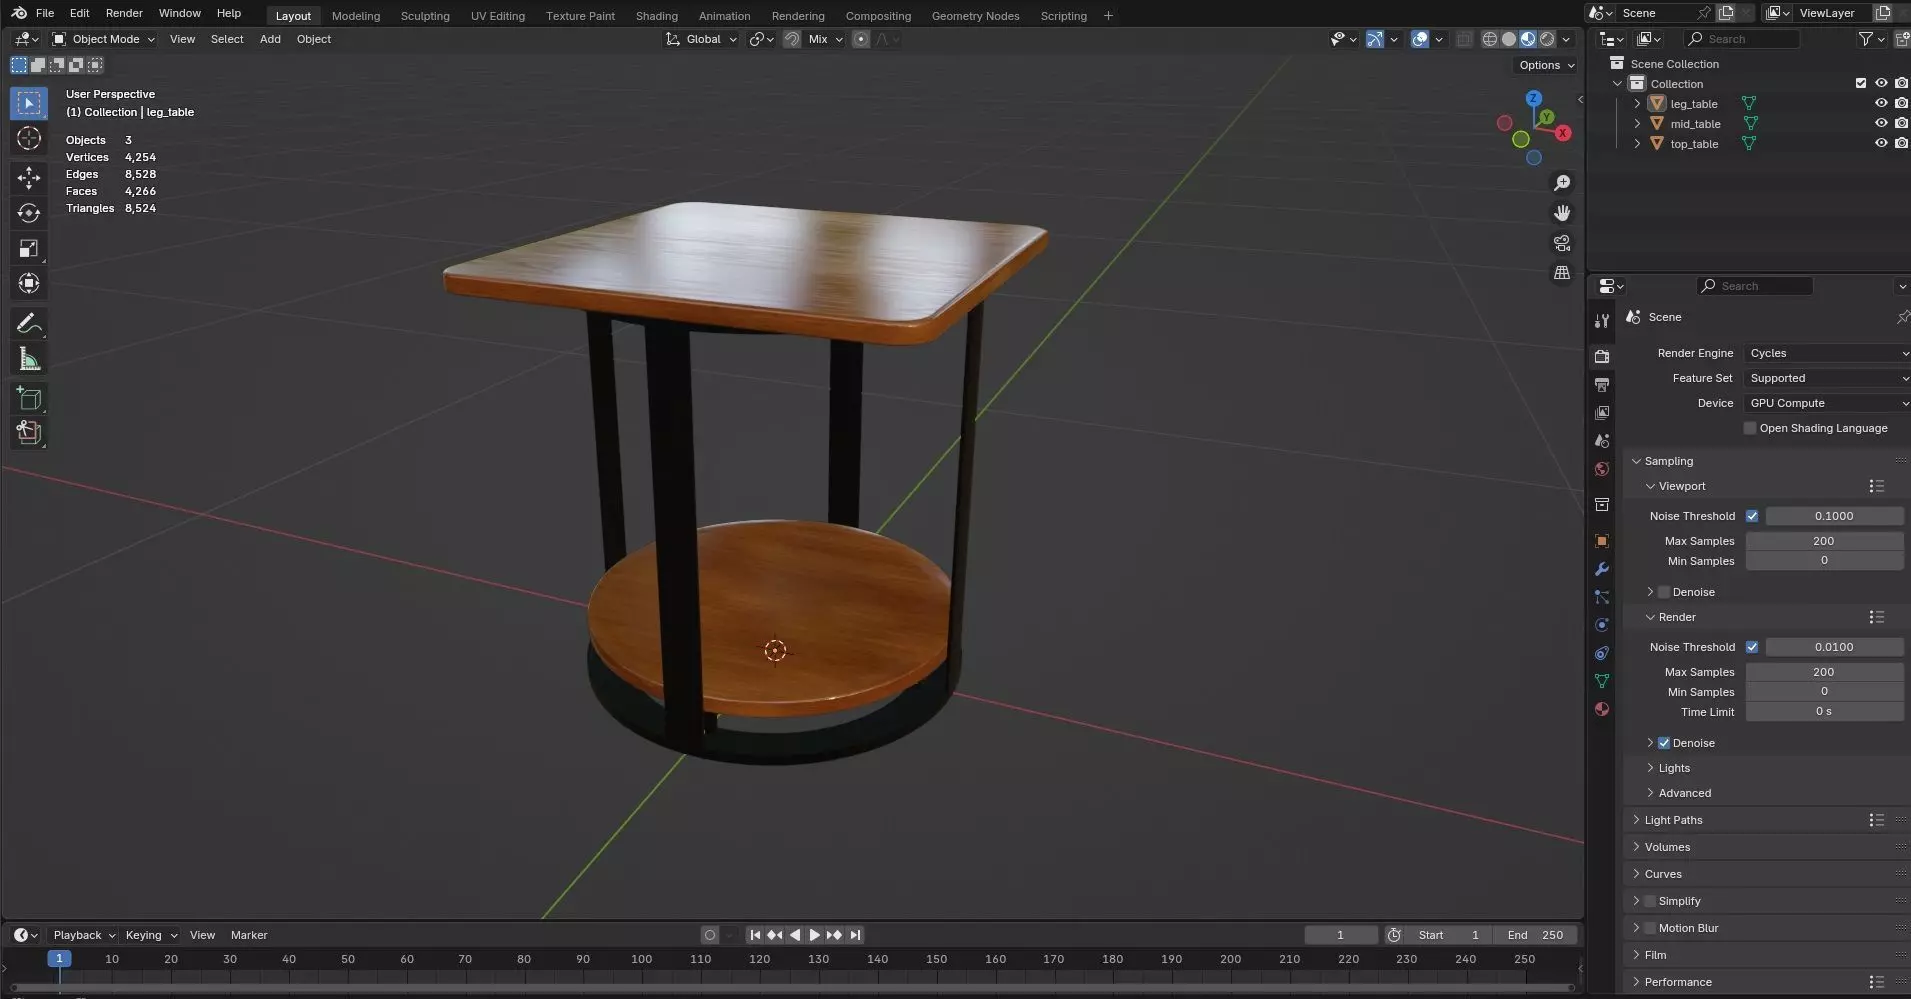Image resolution: width=1911 pixels, height=999 pixels.
Task: Open the Material properties tab
Action: (x=1602, y=709)
